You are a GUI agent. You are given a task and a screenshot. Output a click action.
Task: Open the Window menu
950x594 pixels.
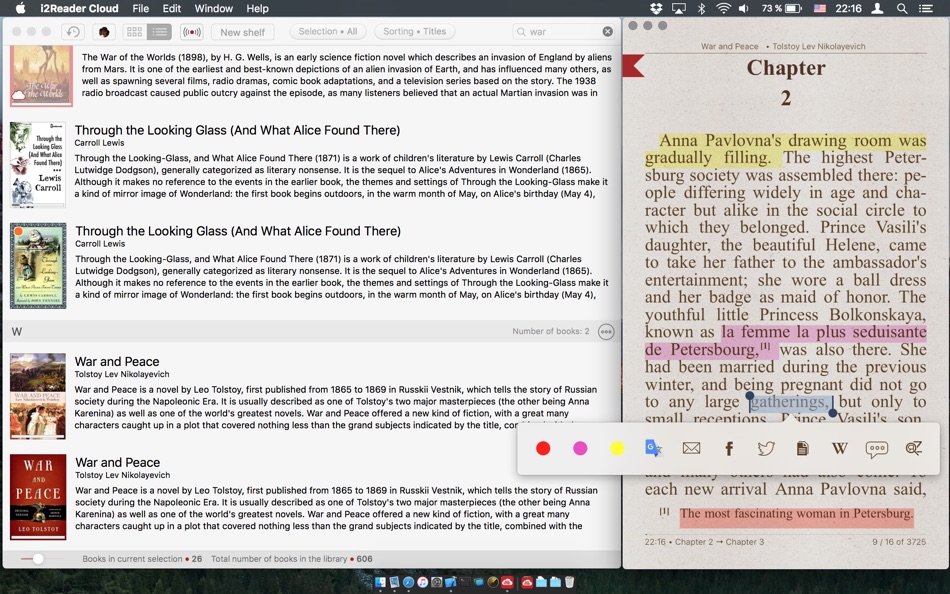tap(213, 8)
